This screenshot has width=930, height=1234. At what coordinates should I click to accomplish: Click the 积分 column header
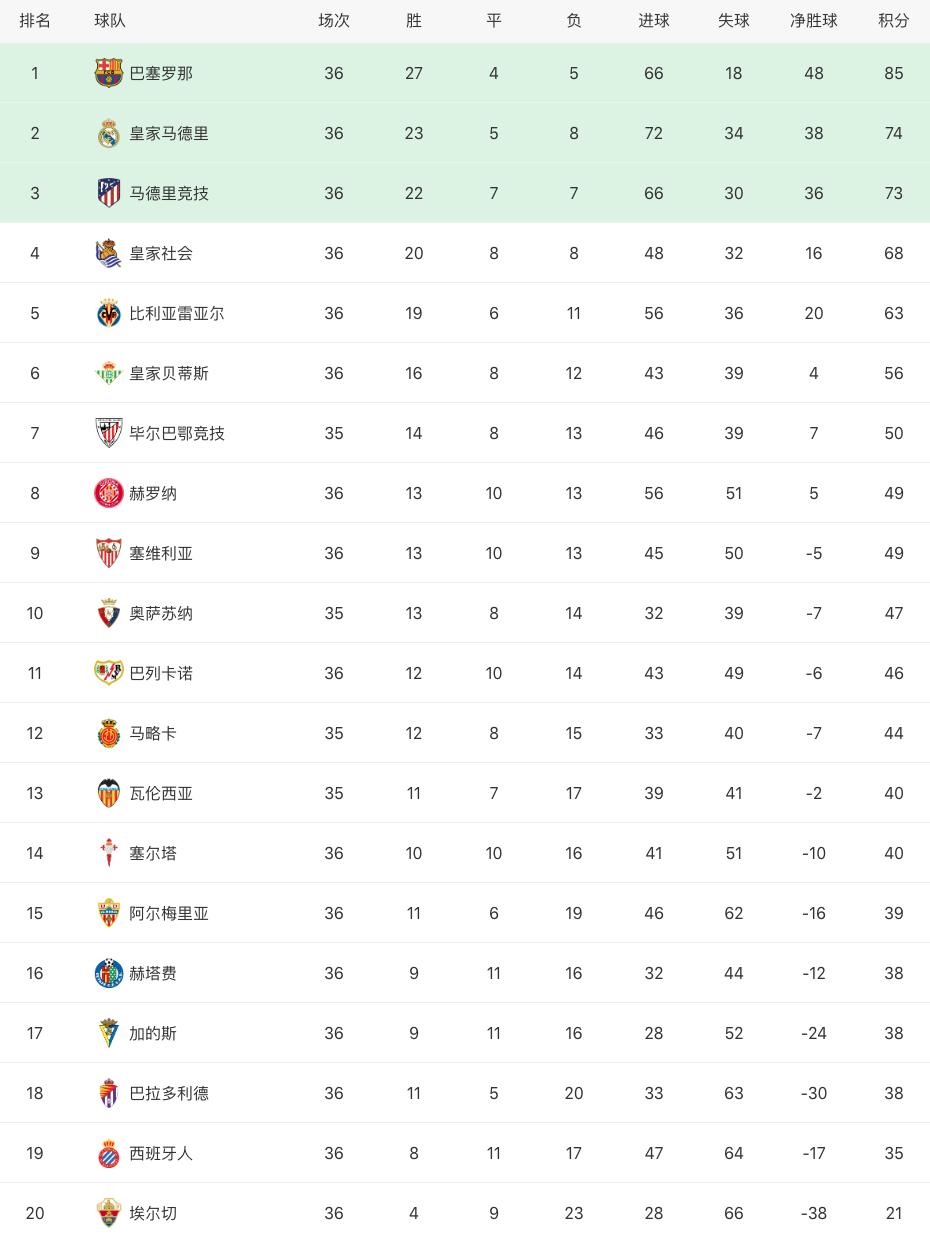[x=893, y=21]
